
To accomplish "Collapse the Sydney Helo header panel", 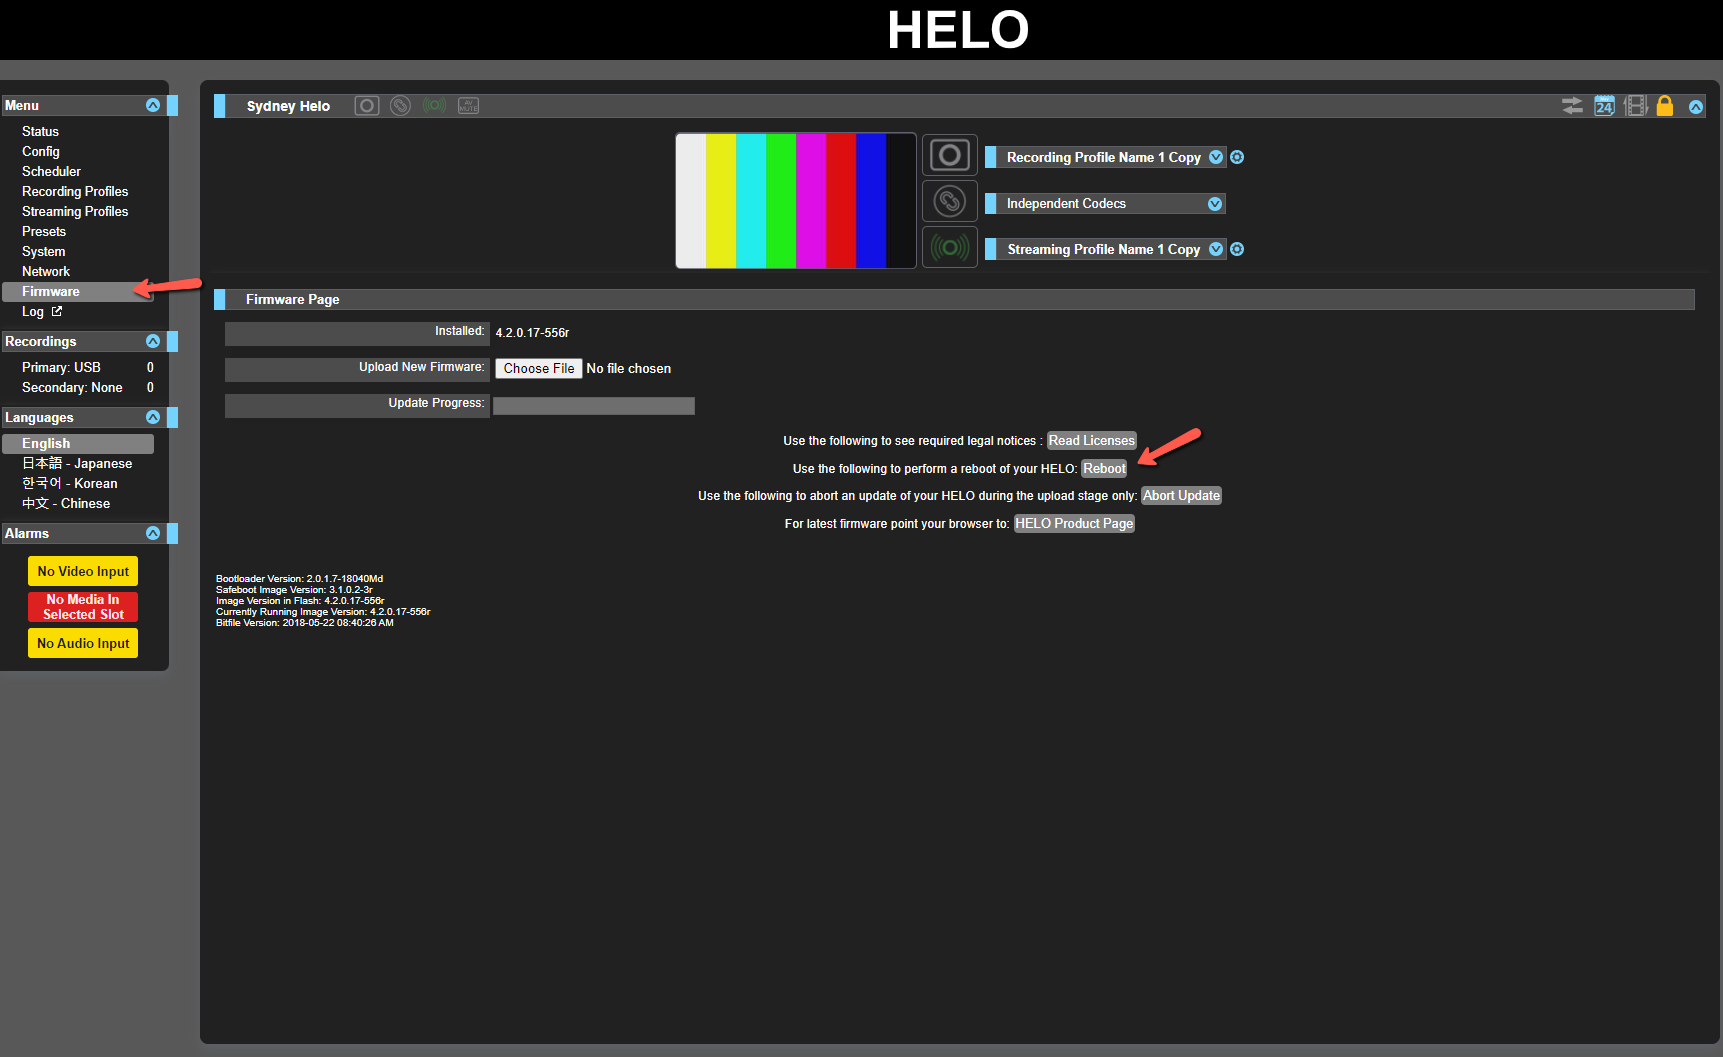I will click(x=1696, y=107).
